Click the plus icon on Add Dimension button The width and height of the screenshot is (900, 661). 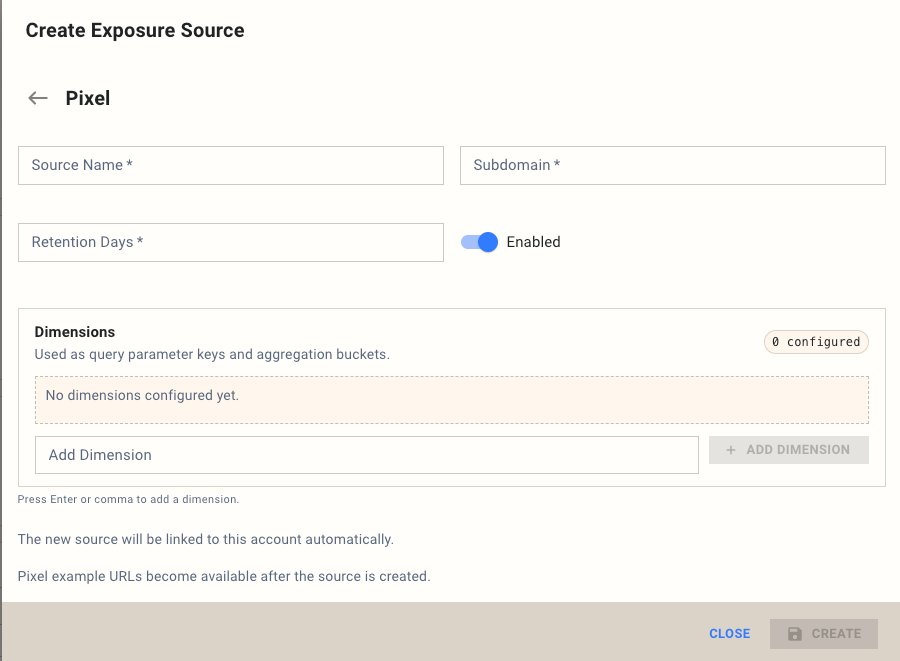(731, 450)
